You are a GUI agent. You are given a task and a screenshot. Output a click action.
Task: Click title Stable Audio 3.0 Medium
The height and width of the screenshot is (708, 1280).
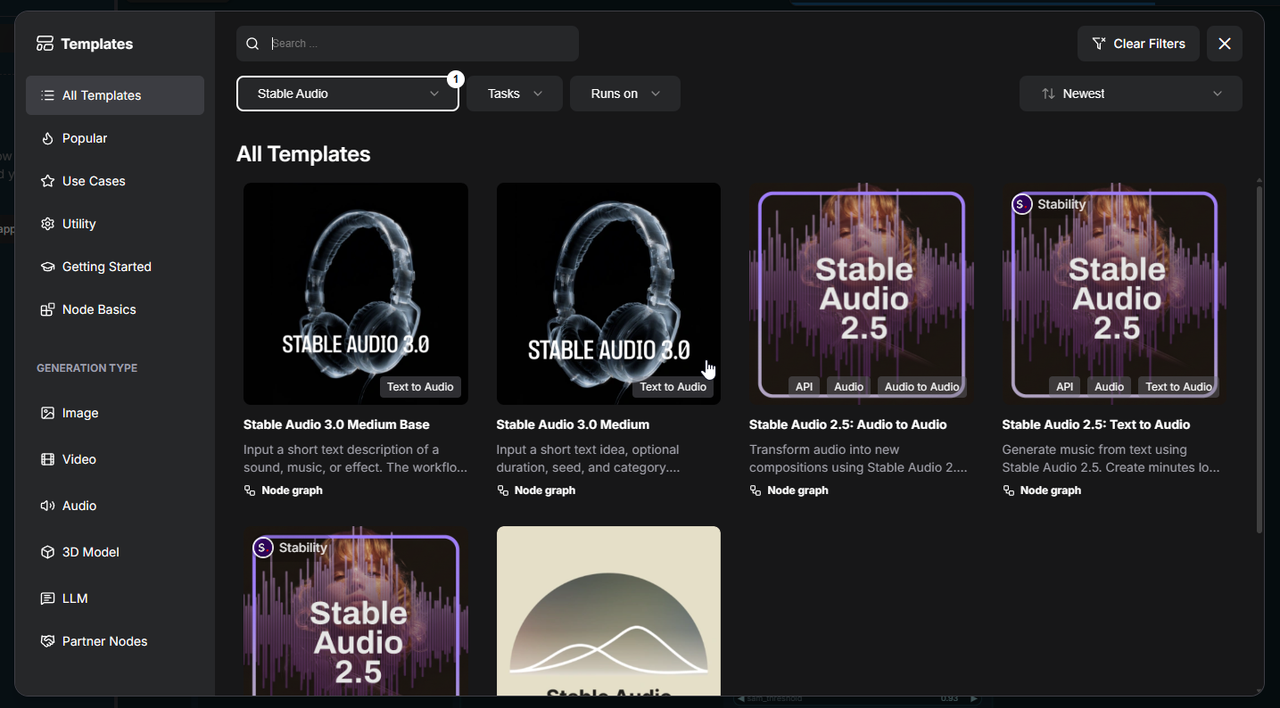pyautogui.click(x=573, y=425)
